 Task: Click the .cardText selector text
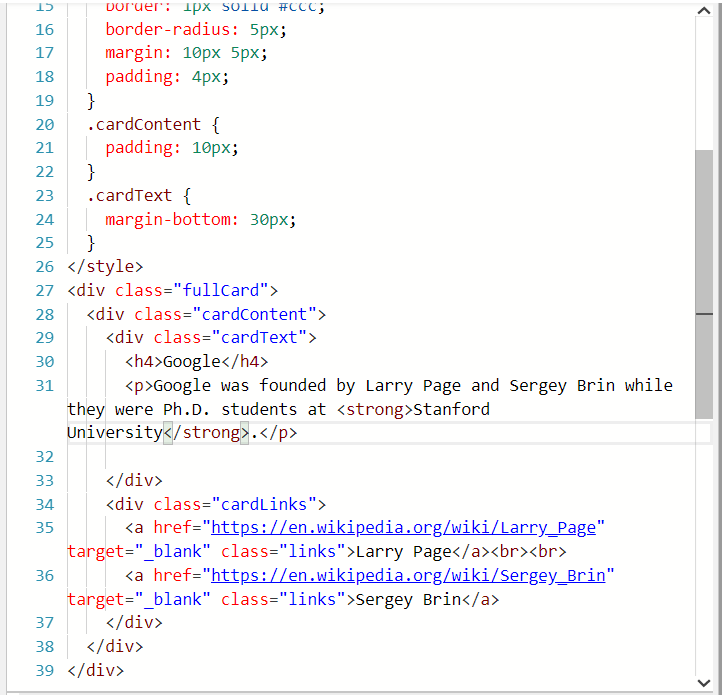[x=129, y=196]
